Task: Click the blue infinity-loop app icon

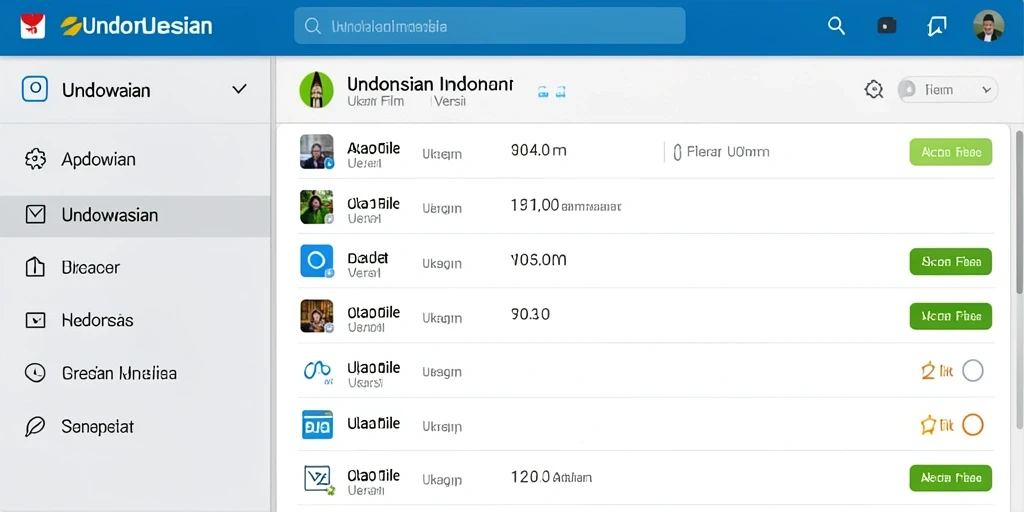Action: (317, 370)
